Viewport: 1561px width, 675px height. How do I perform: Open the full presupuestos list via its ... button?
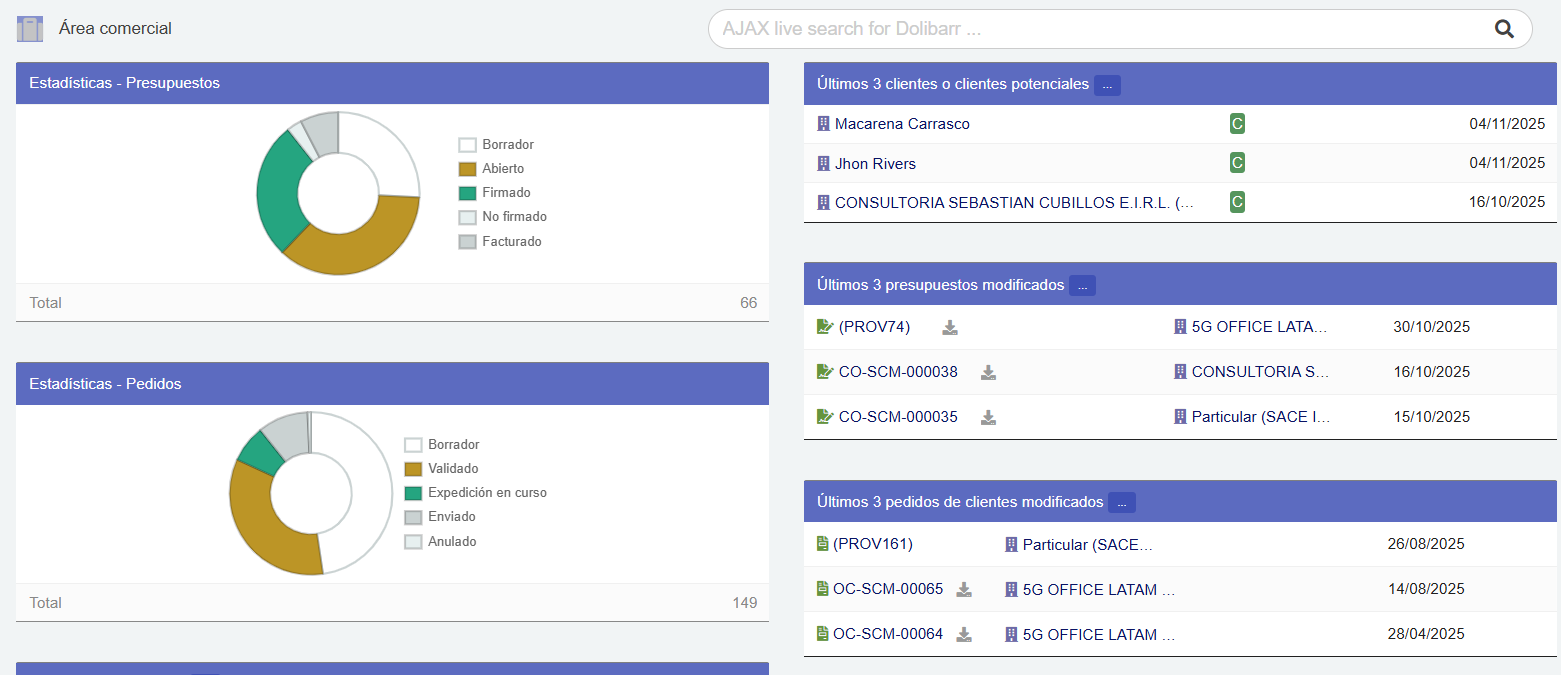[1082, 285]
